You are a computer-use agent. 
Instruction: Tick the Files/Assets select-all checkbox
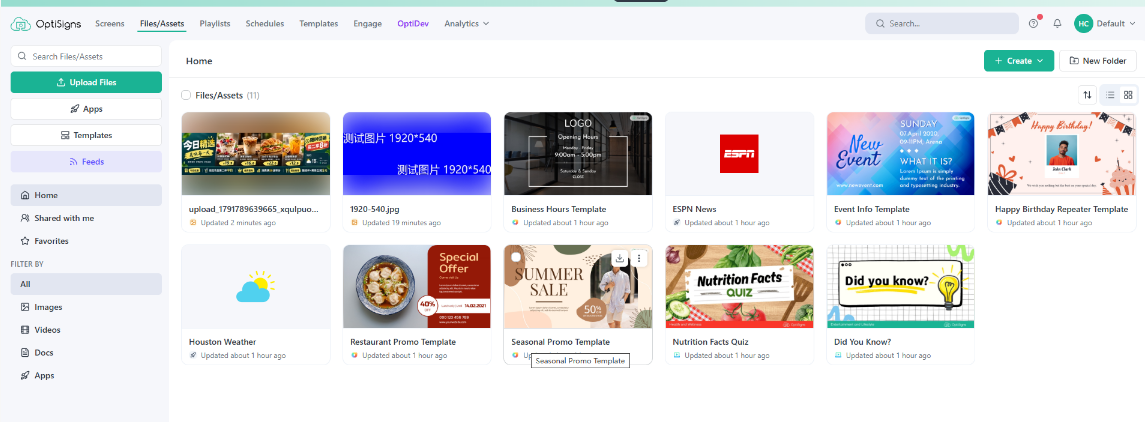click(x=185, y=95)
